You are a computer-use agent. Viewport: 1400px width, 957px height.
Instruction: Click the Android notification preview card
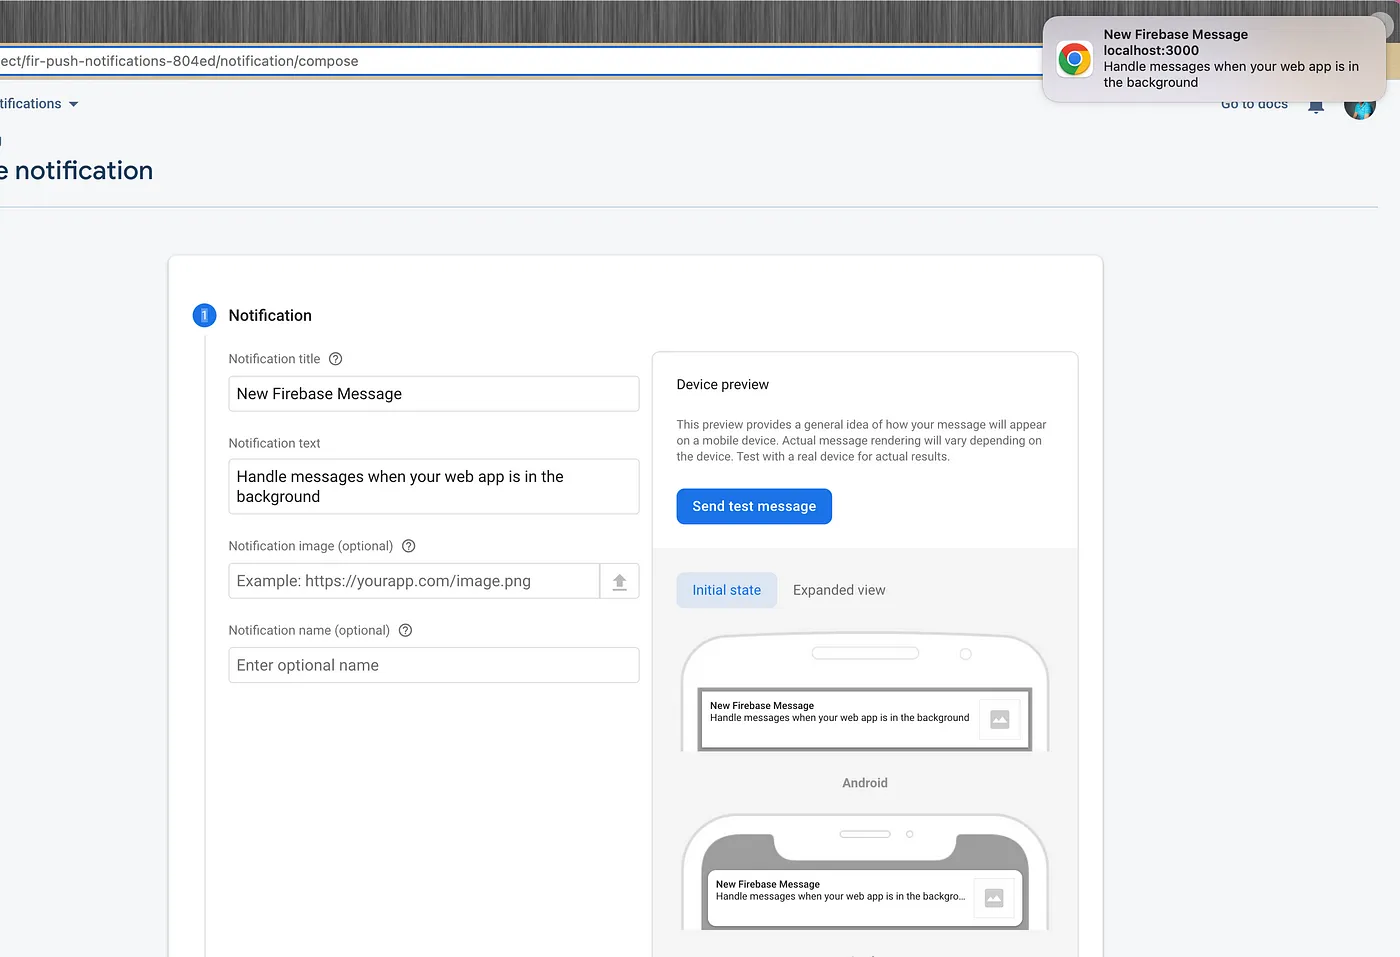click(865, 719)
